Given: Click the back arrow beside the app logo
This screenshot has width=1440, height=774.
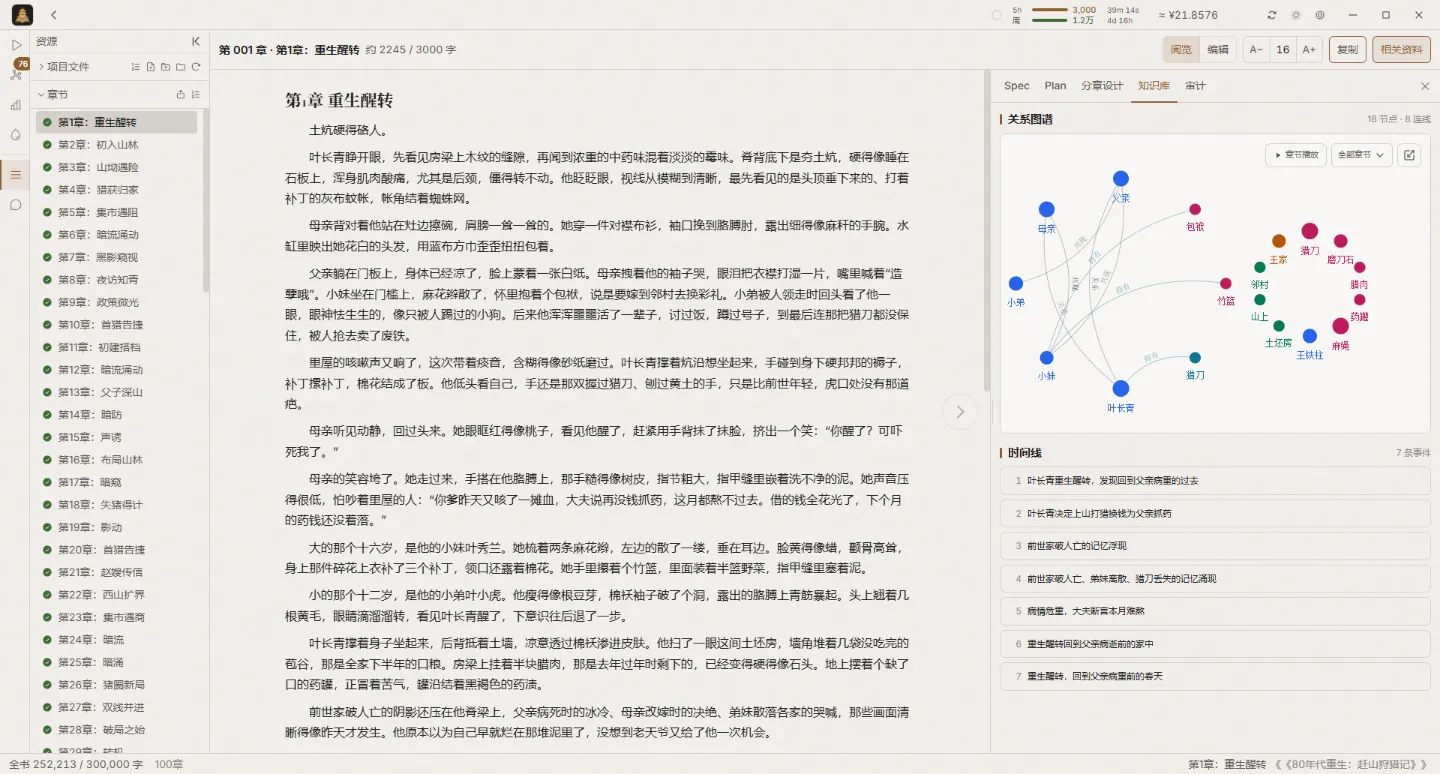Looking at the screenshot, I should [x=53, y=15].
